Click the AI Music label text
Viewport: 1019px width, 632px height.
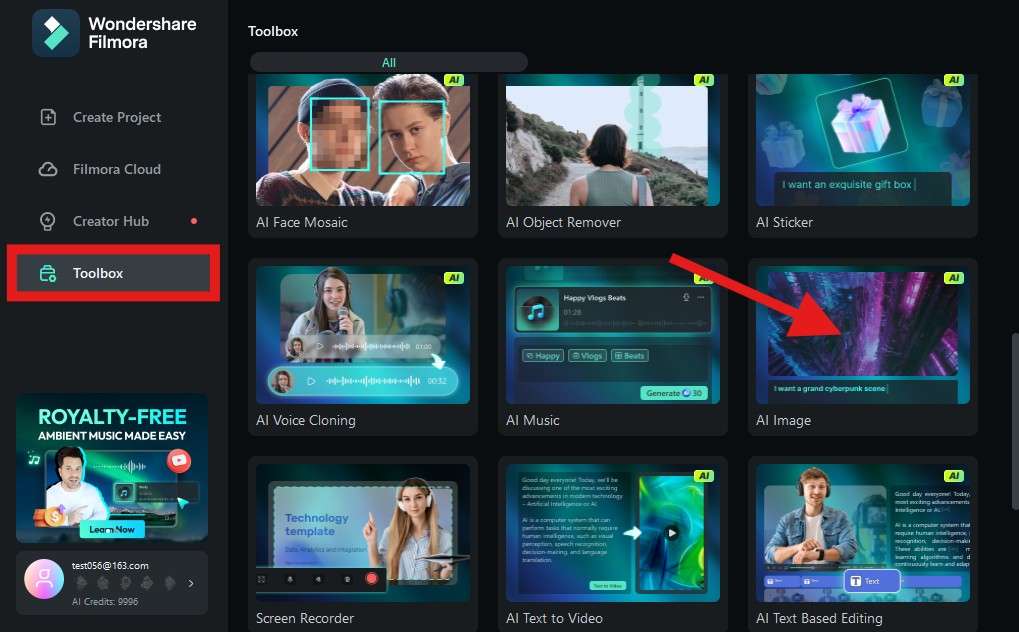[x=532, y=421]
